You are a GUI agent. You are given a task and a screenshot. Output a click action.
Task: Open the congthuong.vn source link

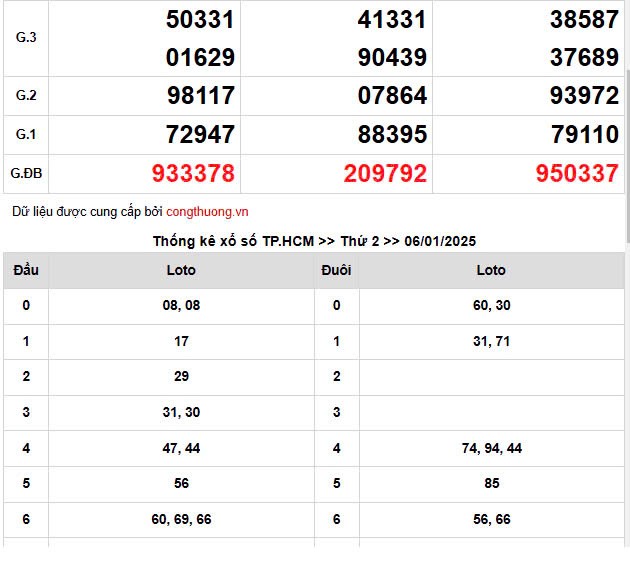coord(207,212)
